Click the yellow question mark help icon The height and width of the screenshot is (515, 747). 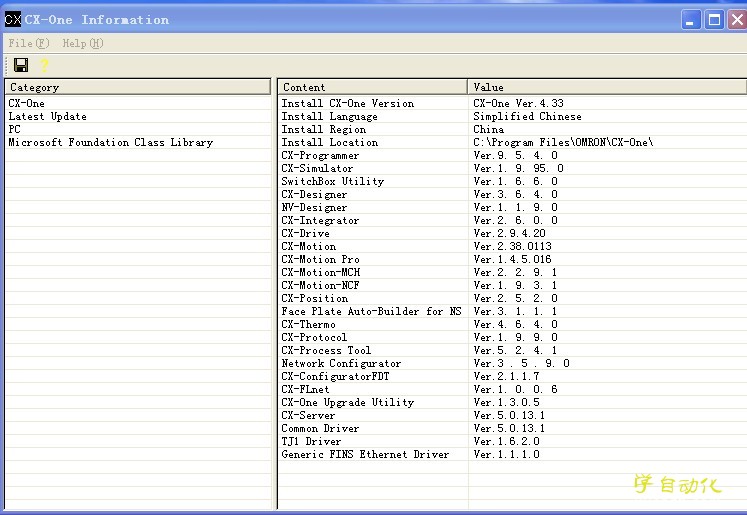point(44,65)
